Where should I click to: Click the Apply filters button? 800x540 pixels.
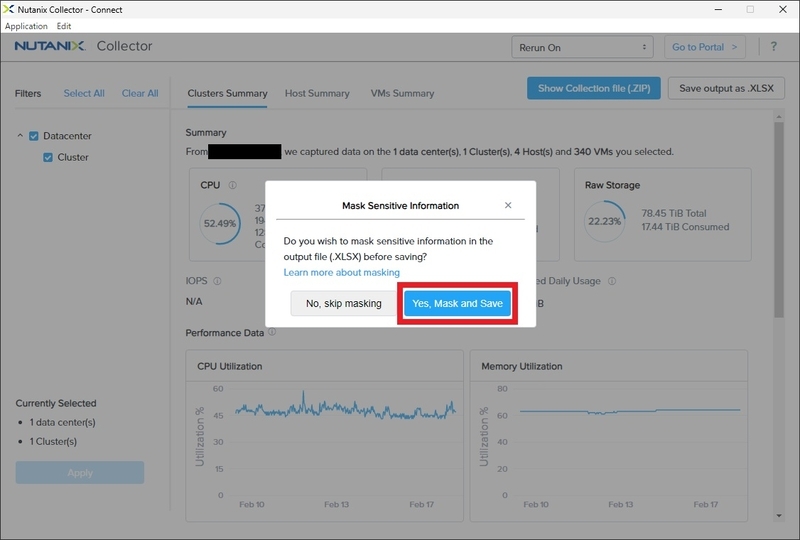80,473
